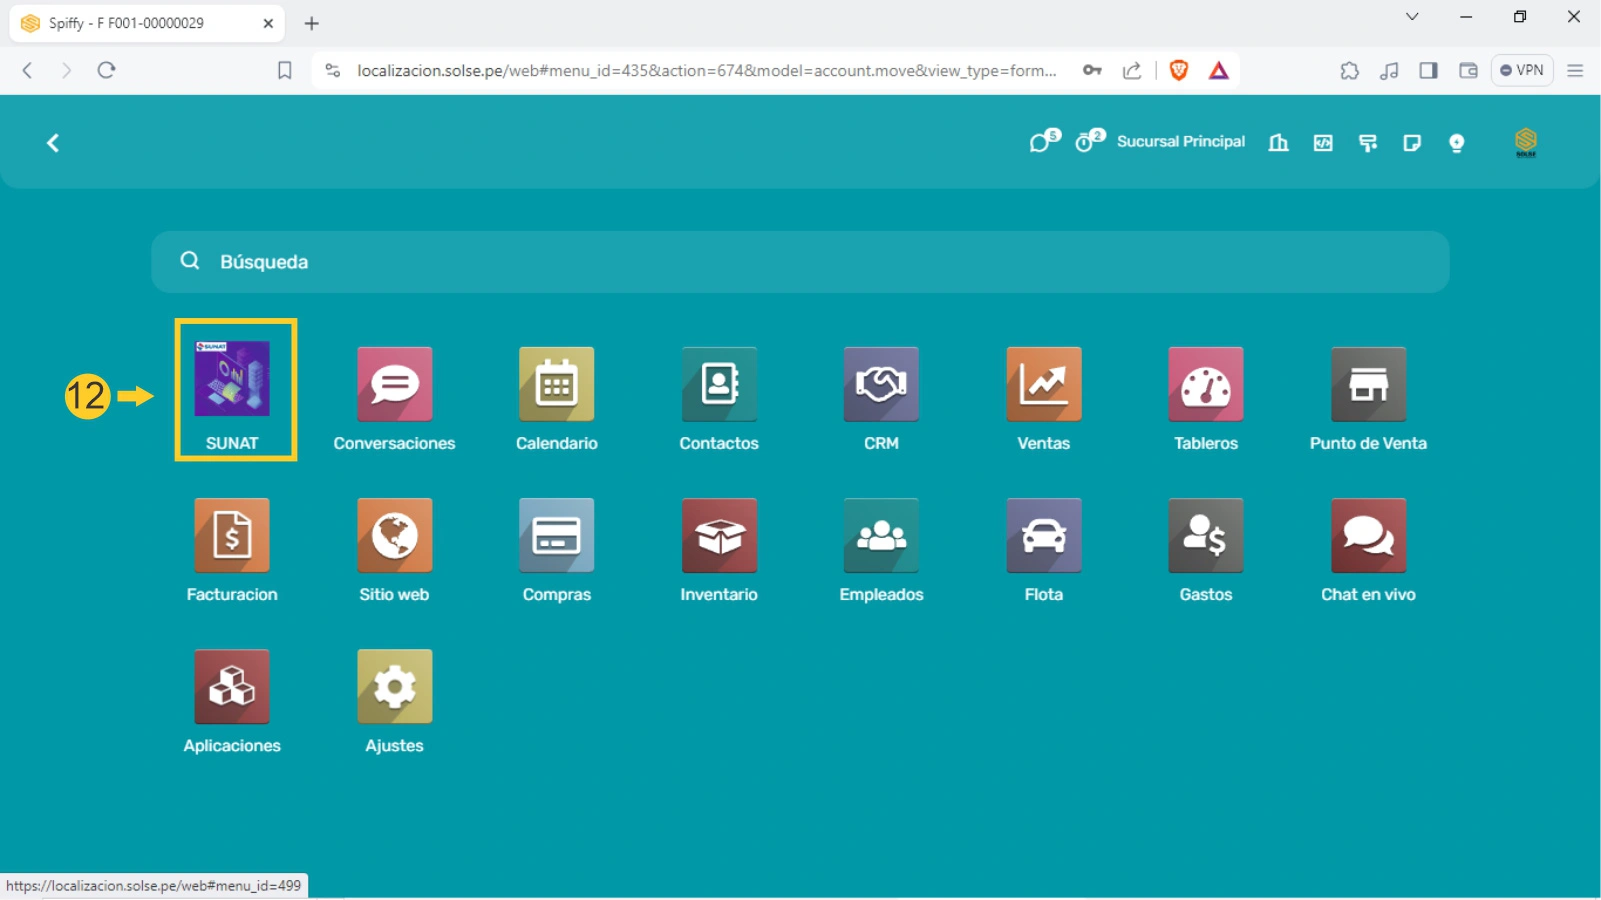
Task: Toggle the Brave VPN button
Action: tap(1521, 70)
